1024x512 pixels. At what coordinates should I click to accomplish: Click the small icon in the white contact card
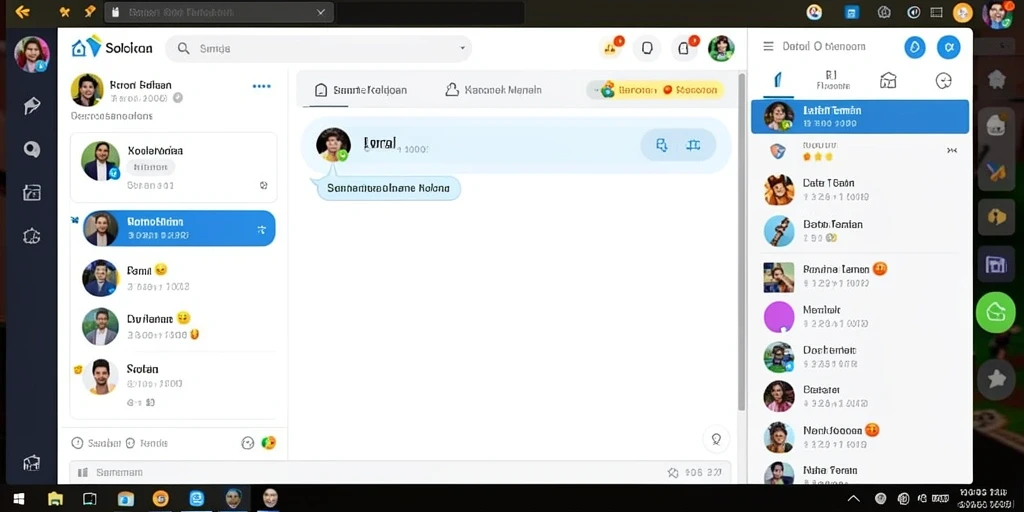[x=263, y=185]
